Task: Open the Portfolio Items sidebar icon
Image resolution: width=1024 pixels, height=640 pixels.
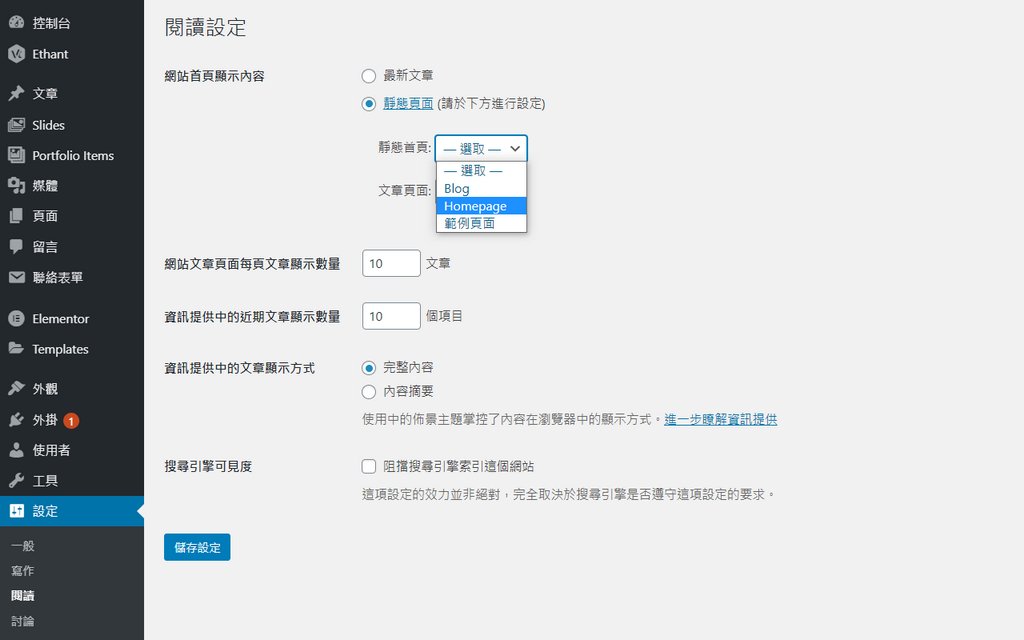Action: click(x=60, y=155)
